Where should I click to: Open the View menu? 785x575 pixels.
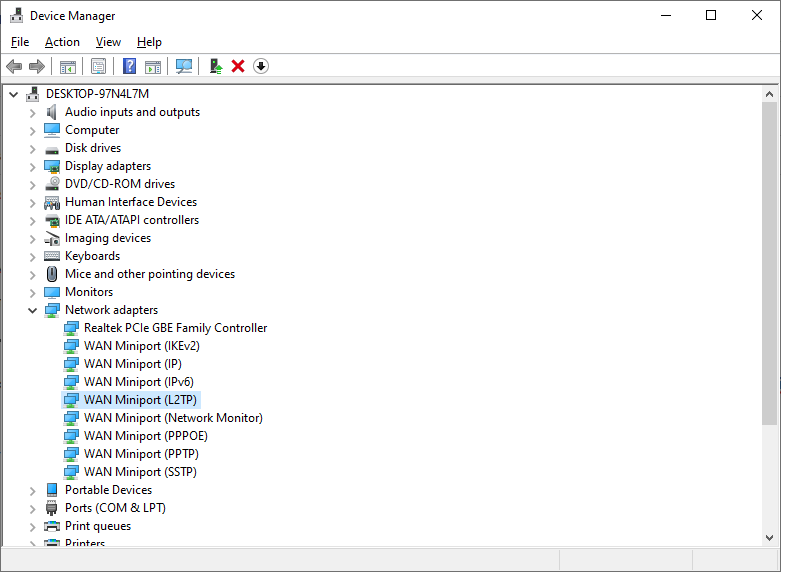point(108,42)
